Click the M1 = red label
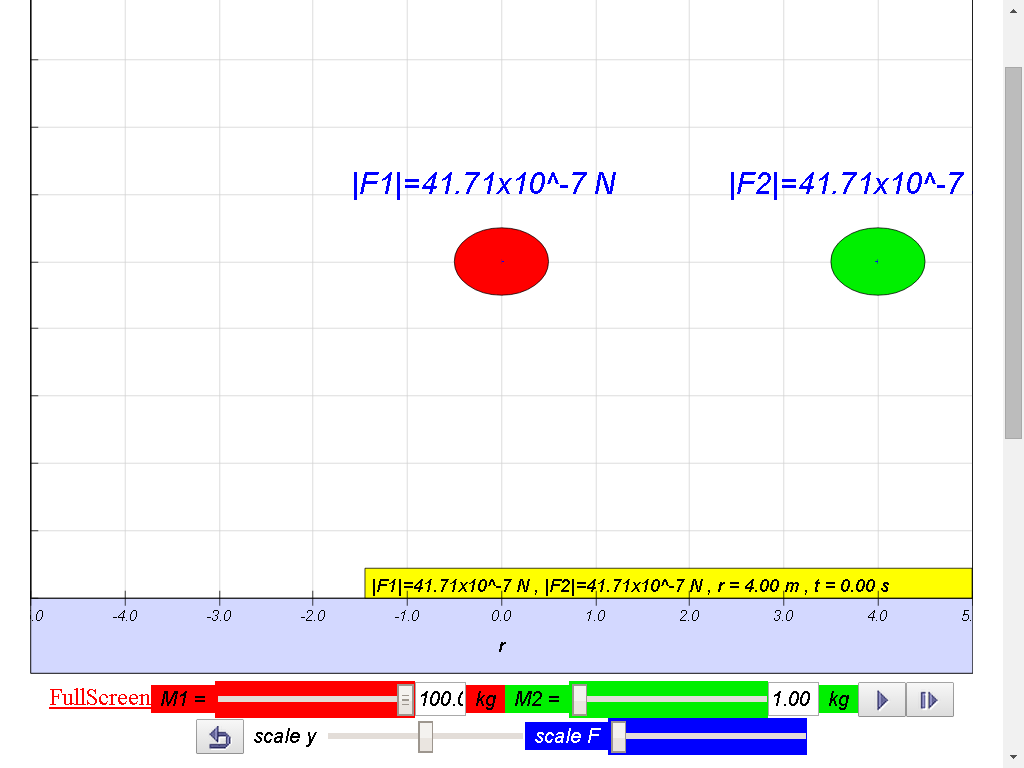Image resolution: width=1024 pixels, height=768 pixels. 183,699
